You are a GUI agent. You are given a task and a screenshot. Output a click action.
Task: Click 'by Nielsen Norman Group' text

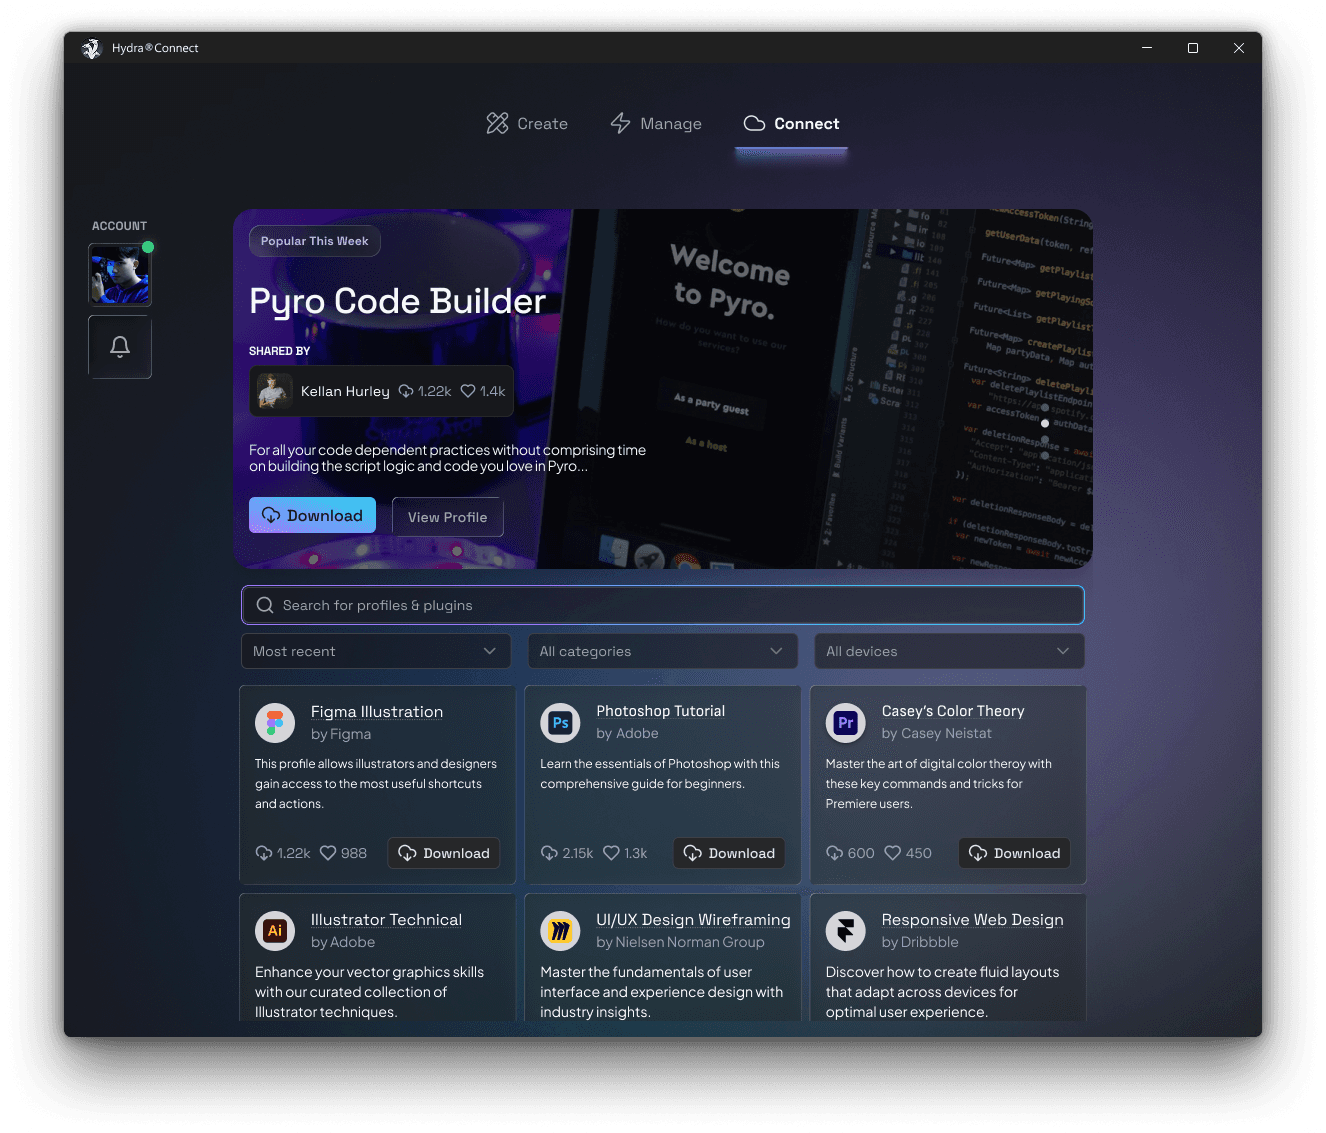coord(680,942)
